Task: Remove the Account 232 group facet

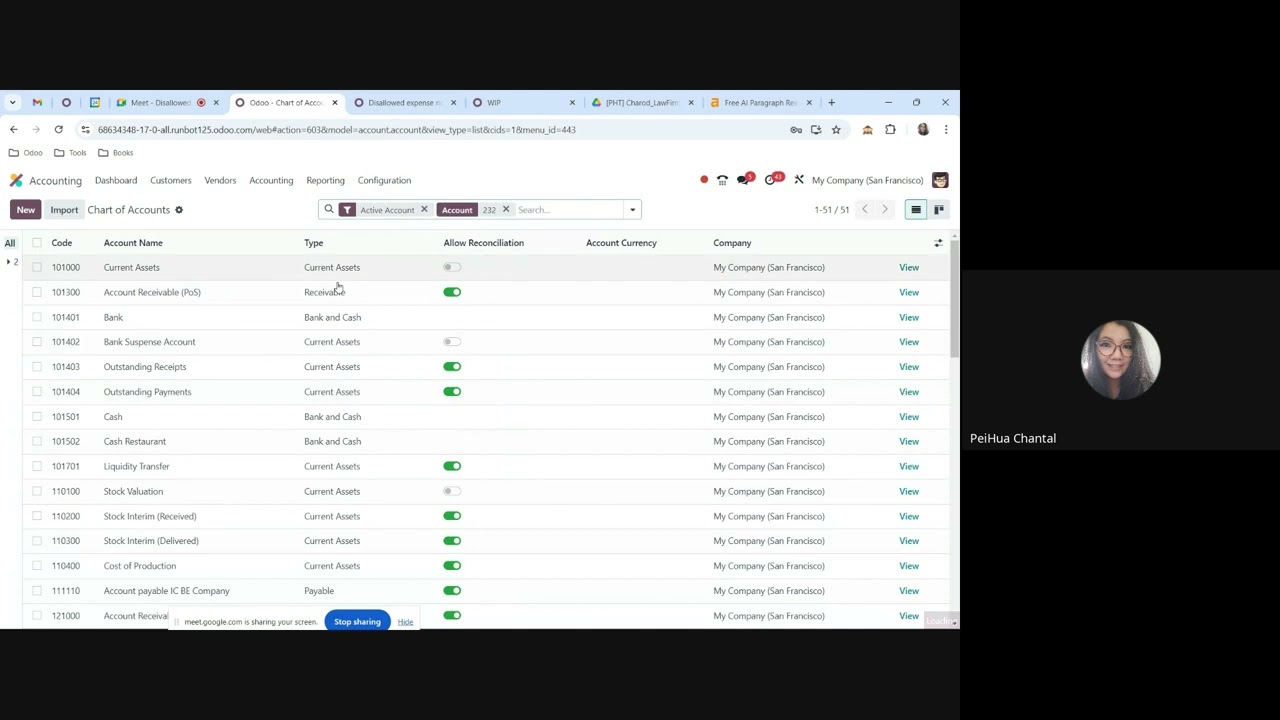Action: point(506,210)
